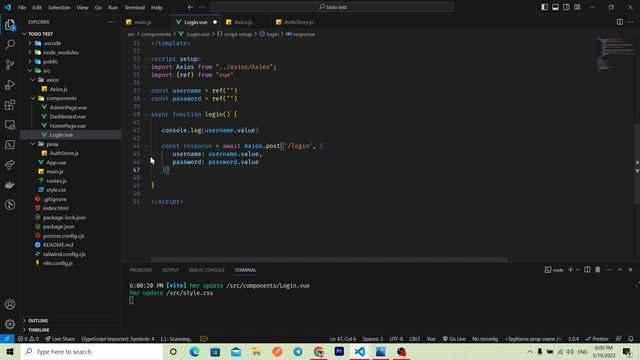The image size is (640, 360).
Task: Click the Go Live status button
Action: (x=454, y=339)
